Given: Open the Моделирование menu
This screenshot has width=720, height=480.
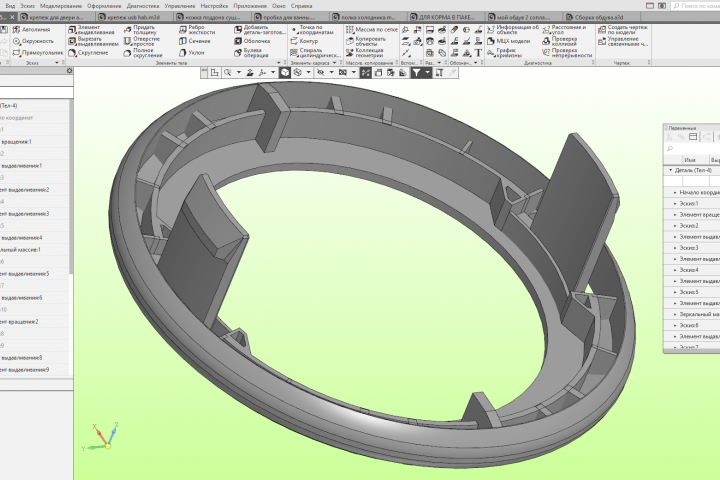Looking at the screenshot, I should (x=61, y=6).
